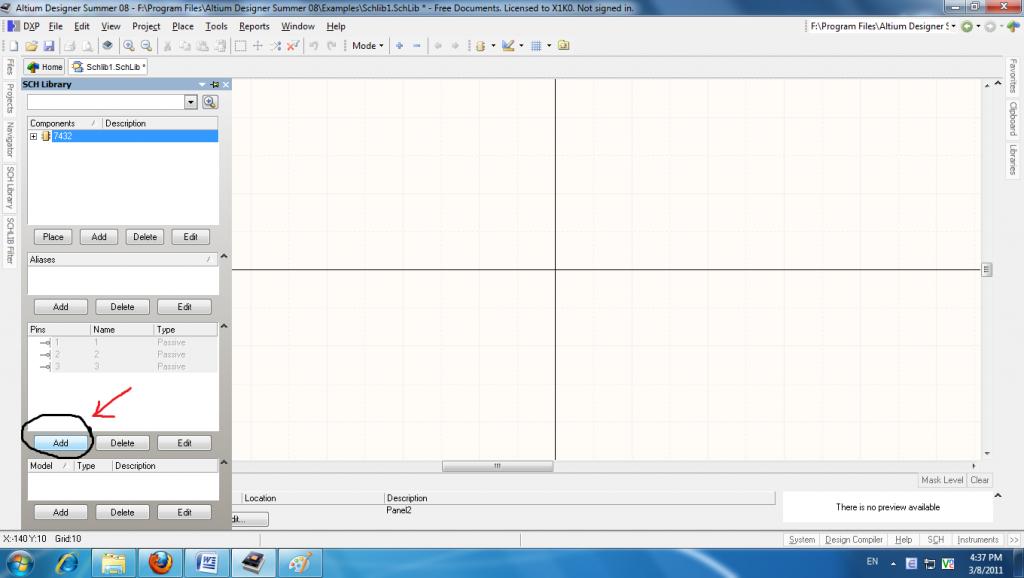Click Edit button under Aliases list

point(184,307)
